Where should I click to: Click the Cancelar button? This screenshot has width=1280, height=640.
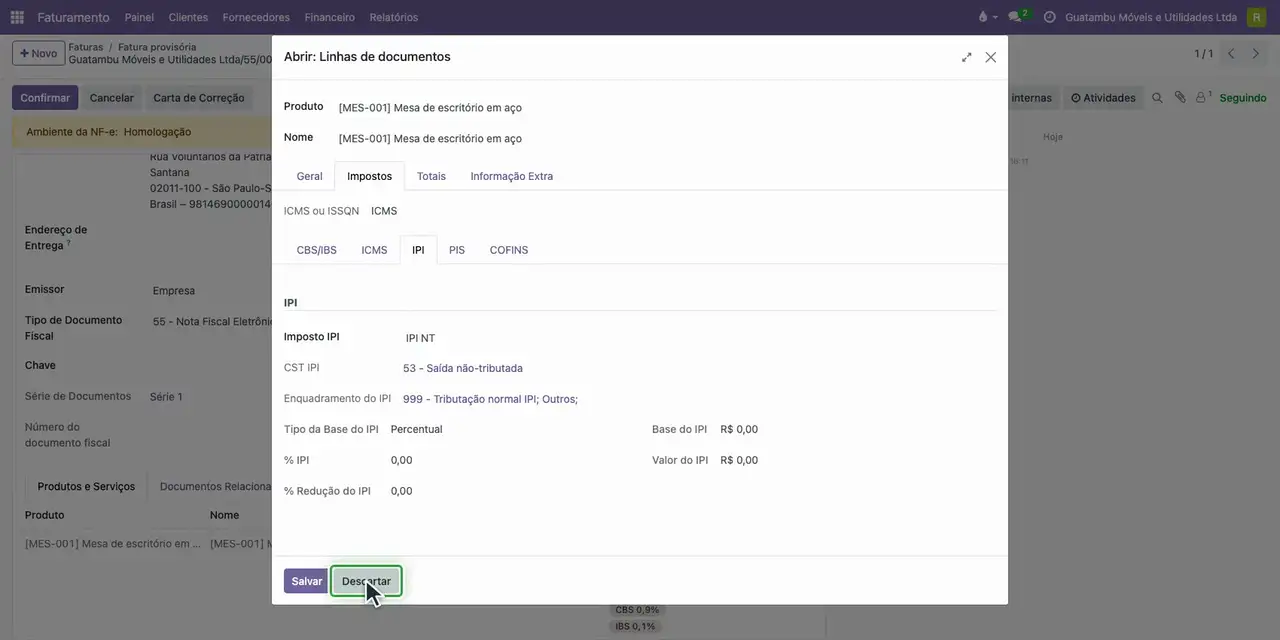click(x=111, y=98)
